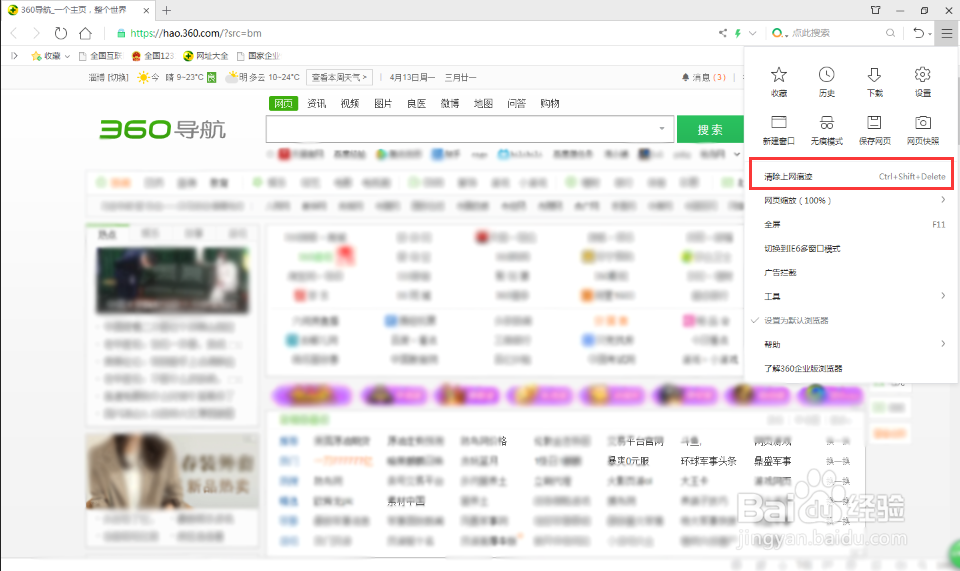Open a new tab with plus button
Screen dimensions: 960x571
coord(167,10)
